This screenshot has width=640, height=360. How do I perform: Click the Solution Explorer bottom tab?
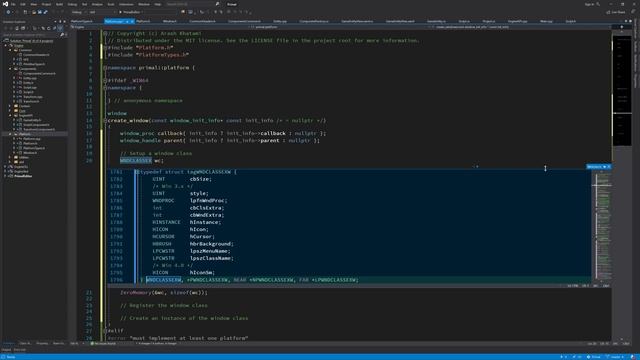[9, 343]
